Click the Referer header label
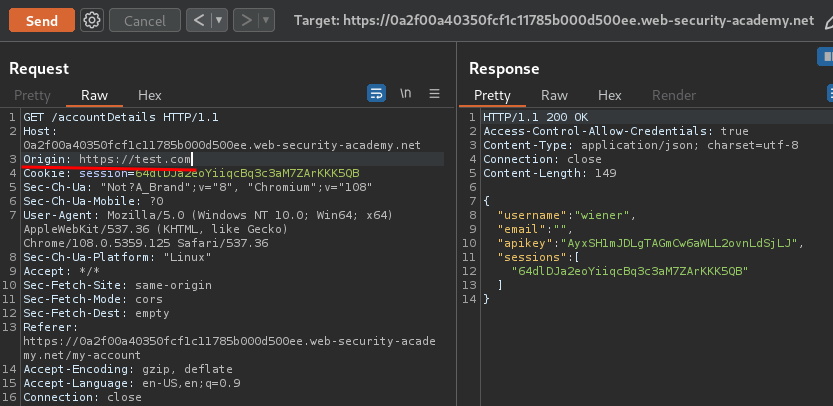The width and height of the screenshot is (833, 406). [x=50, y=327]
